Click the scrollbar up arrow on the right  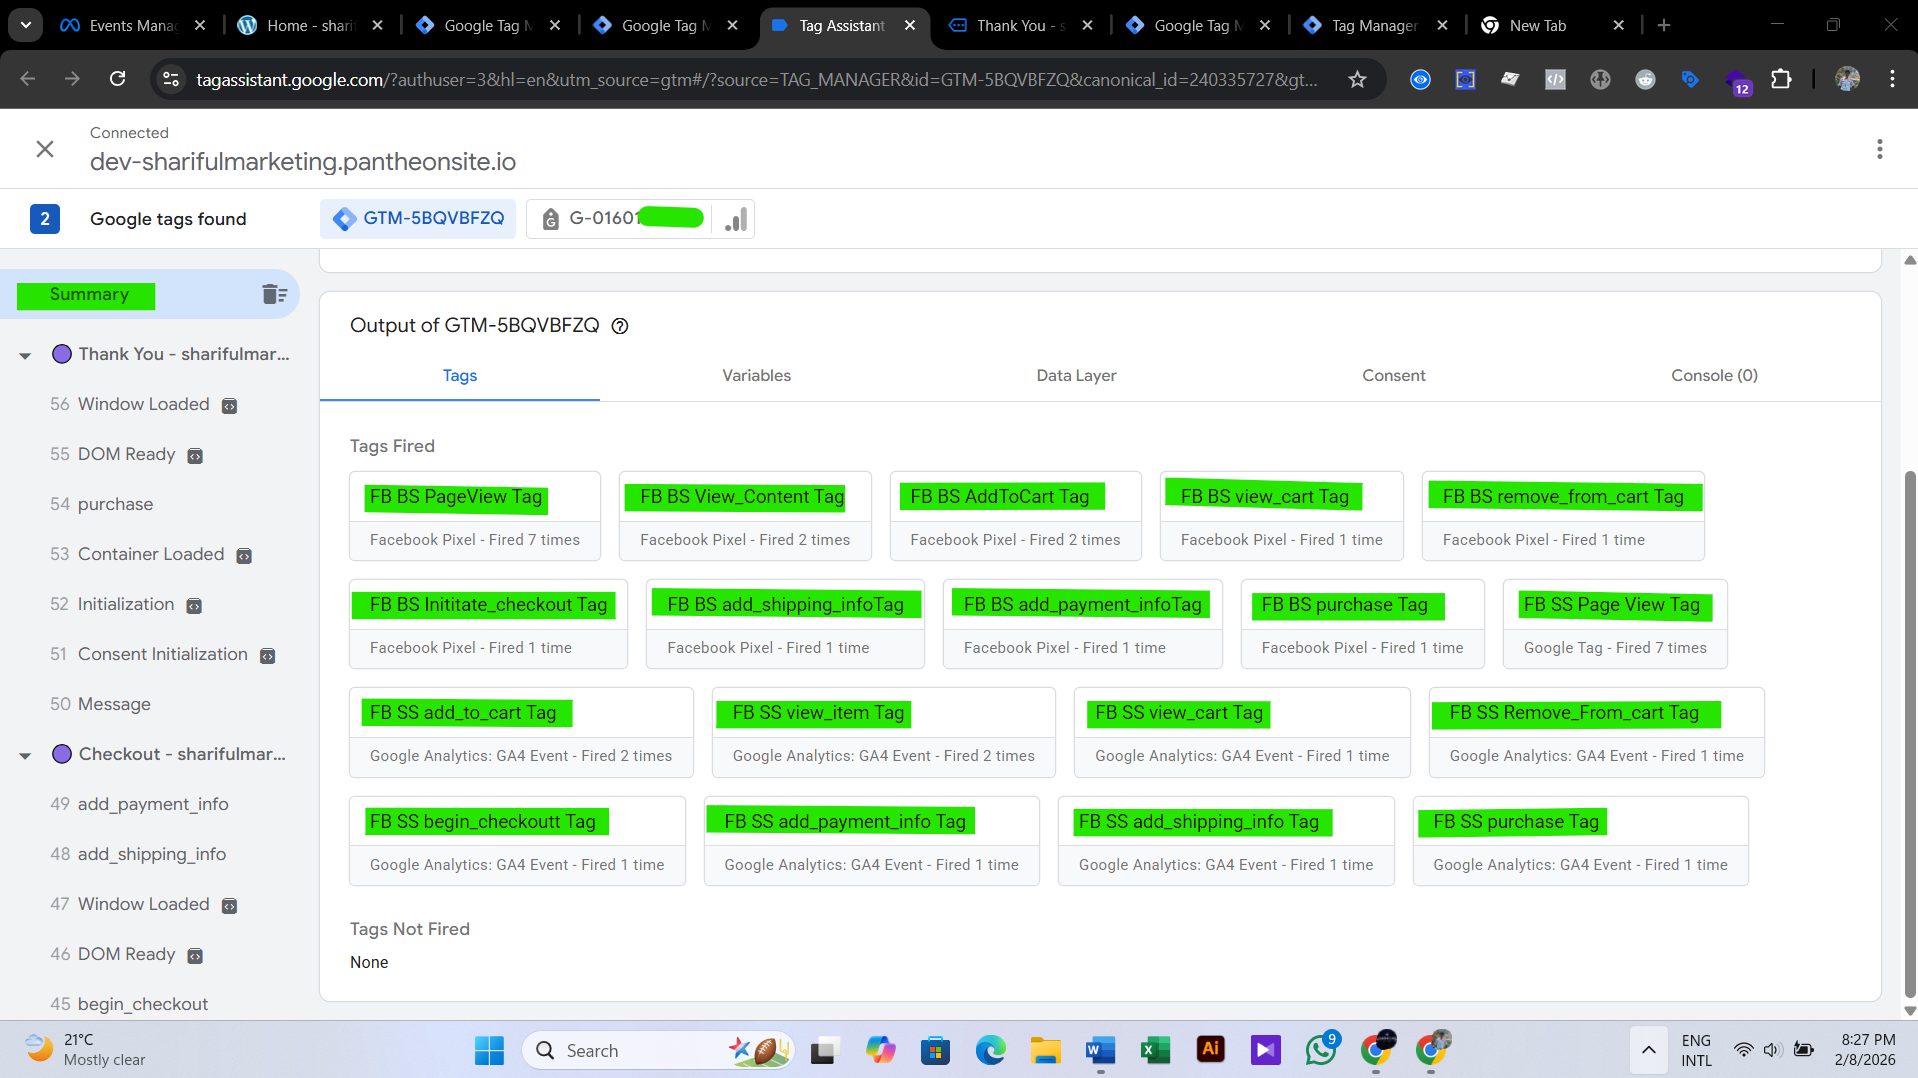point(1908,261)
